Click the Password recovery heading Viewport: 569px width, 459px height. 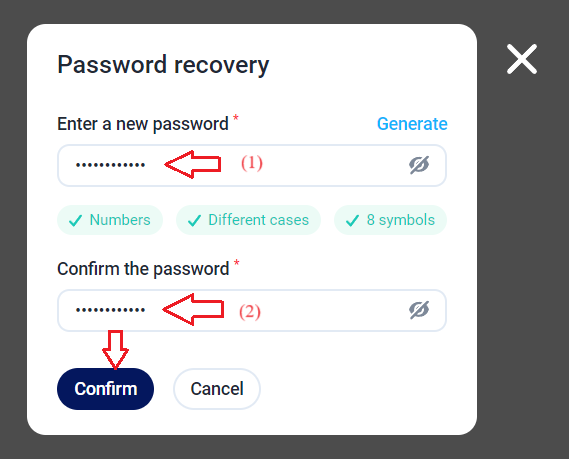163,65
